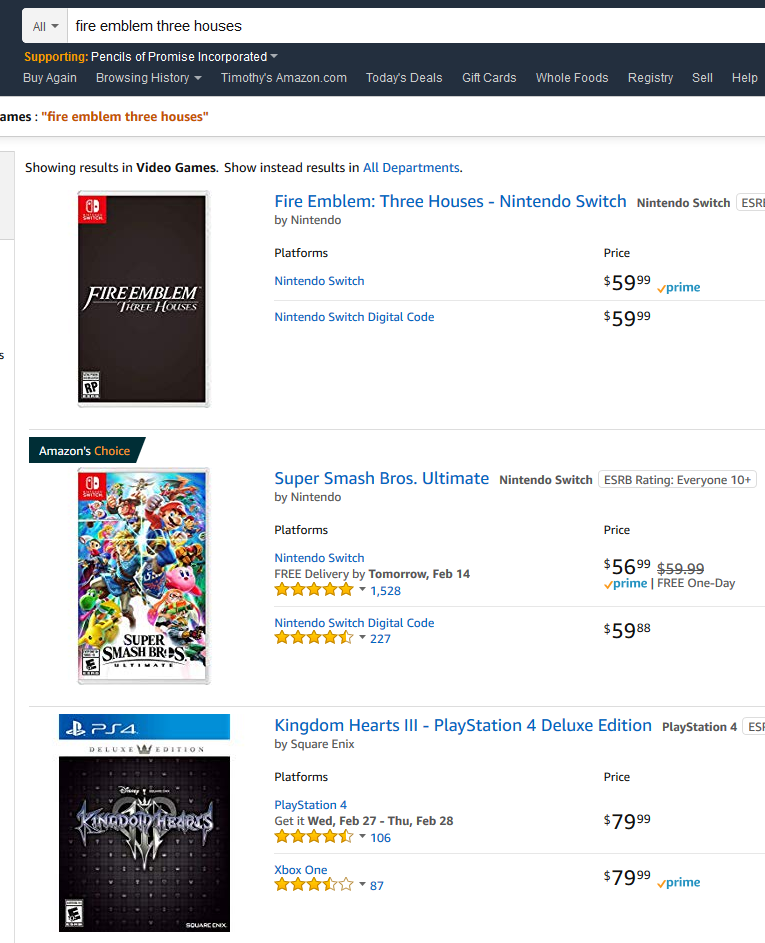This screenshot has height=943, width=765.
Task: Click the search field containing fire emblem three houses
Action: 416,26
